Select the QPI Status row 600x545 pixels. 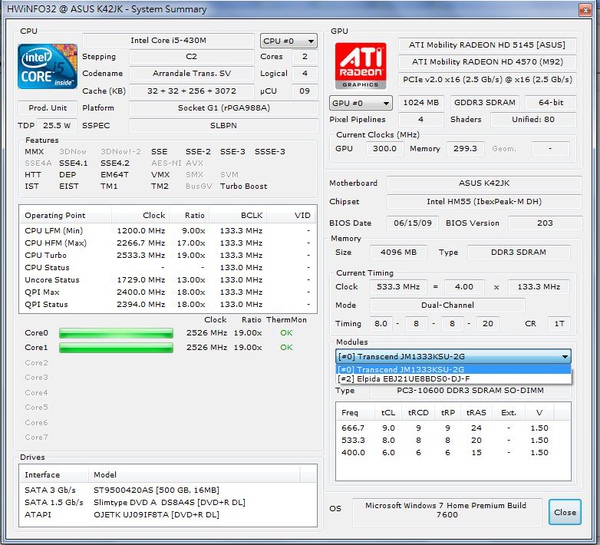168,304
